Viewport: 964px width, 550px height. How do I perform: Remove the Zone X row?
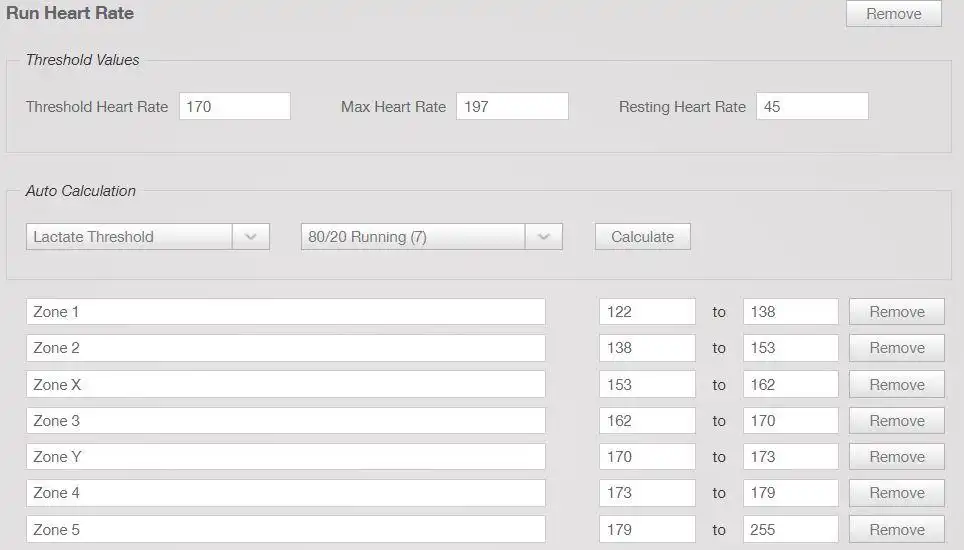coord(897,385)
